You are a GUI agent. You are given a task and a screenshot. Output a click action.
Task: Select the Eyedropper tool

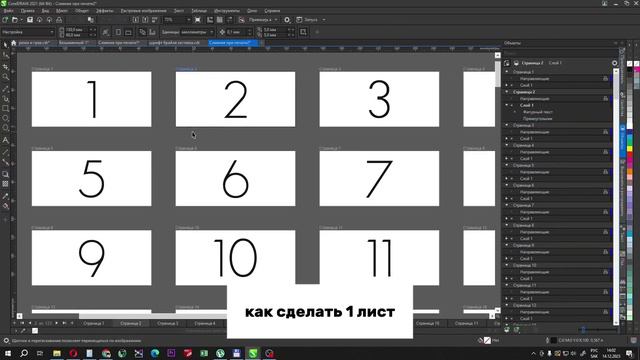pyautogui.click(x=5, y=196)
